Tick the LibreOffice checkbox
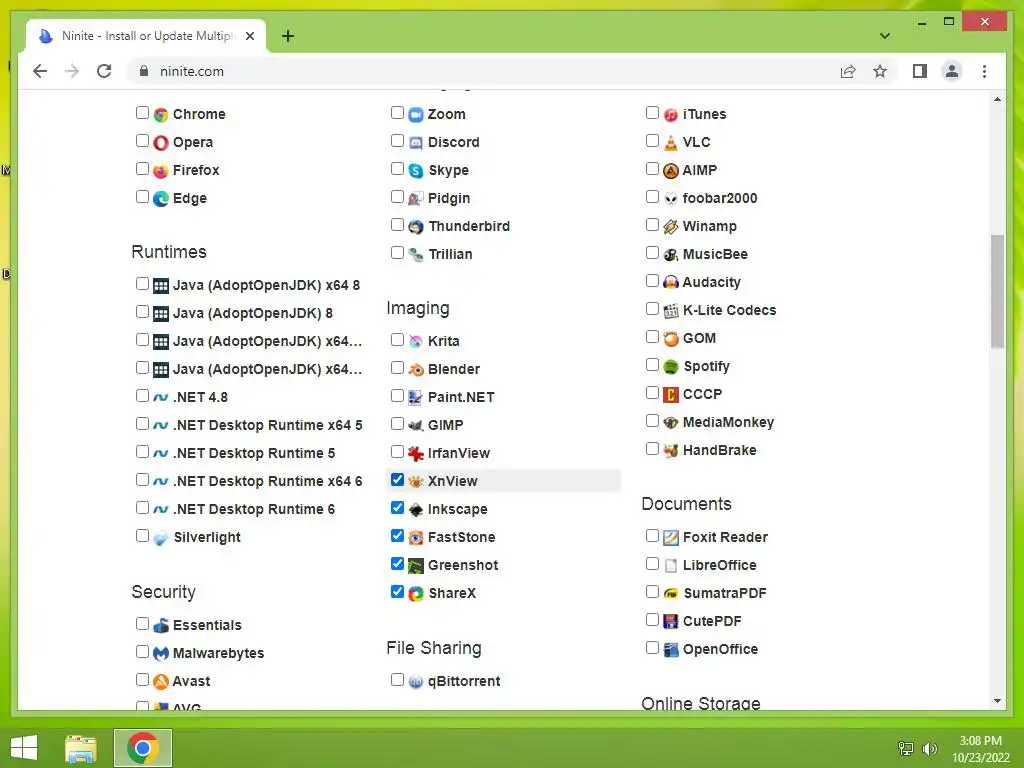The image size is (1024, 768). tap(652, 564)
